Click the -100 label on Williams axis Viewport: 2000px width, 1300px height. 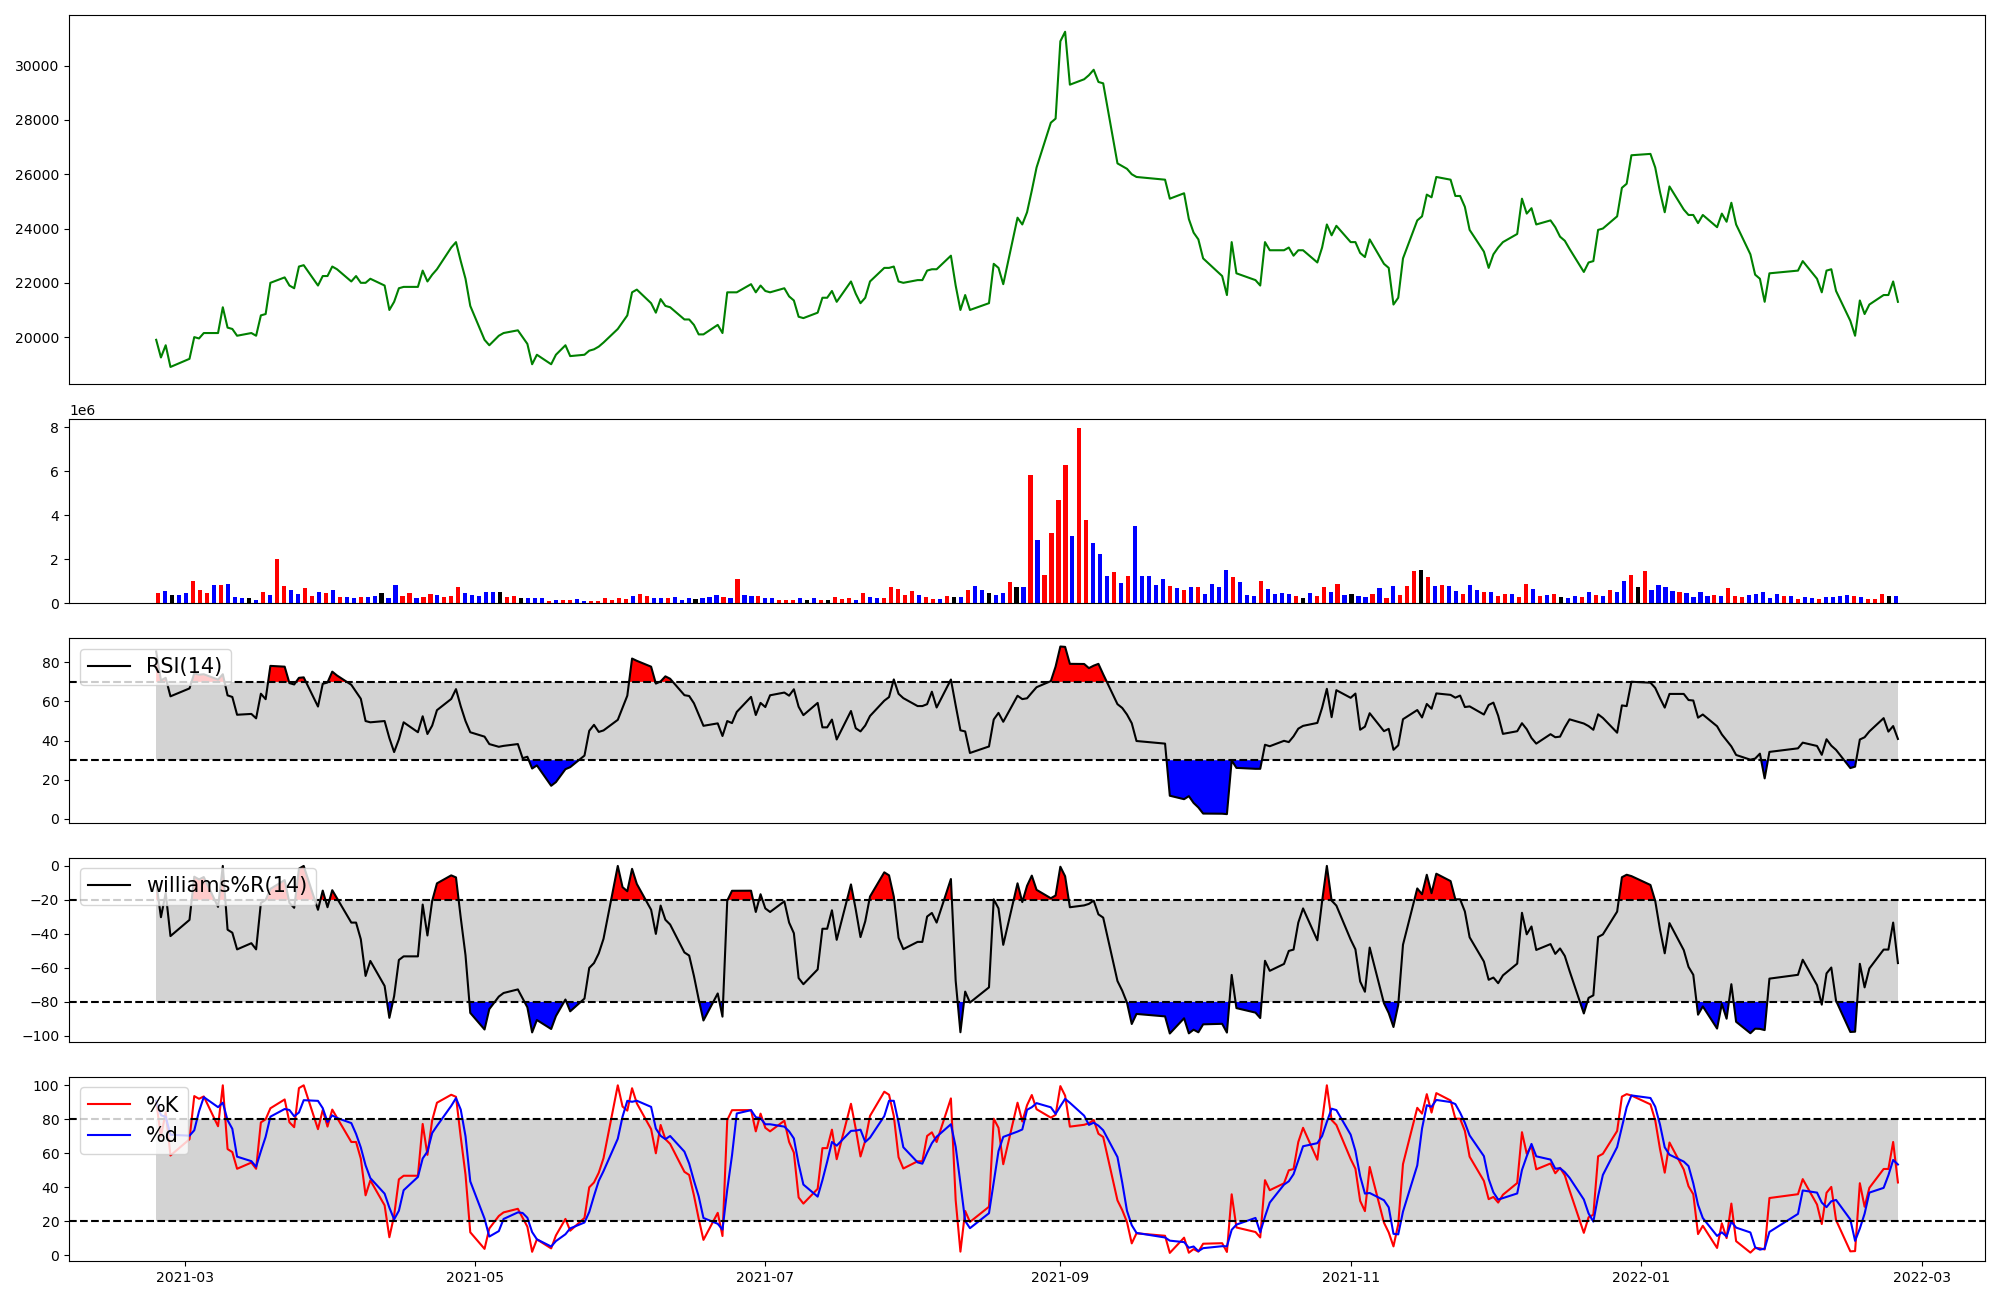[x=40, y=1036]
